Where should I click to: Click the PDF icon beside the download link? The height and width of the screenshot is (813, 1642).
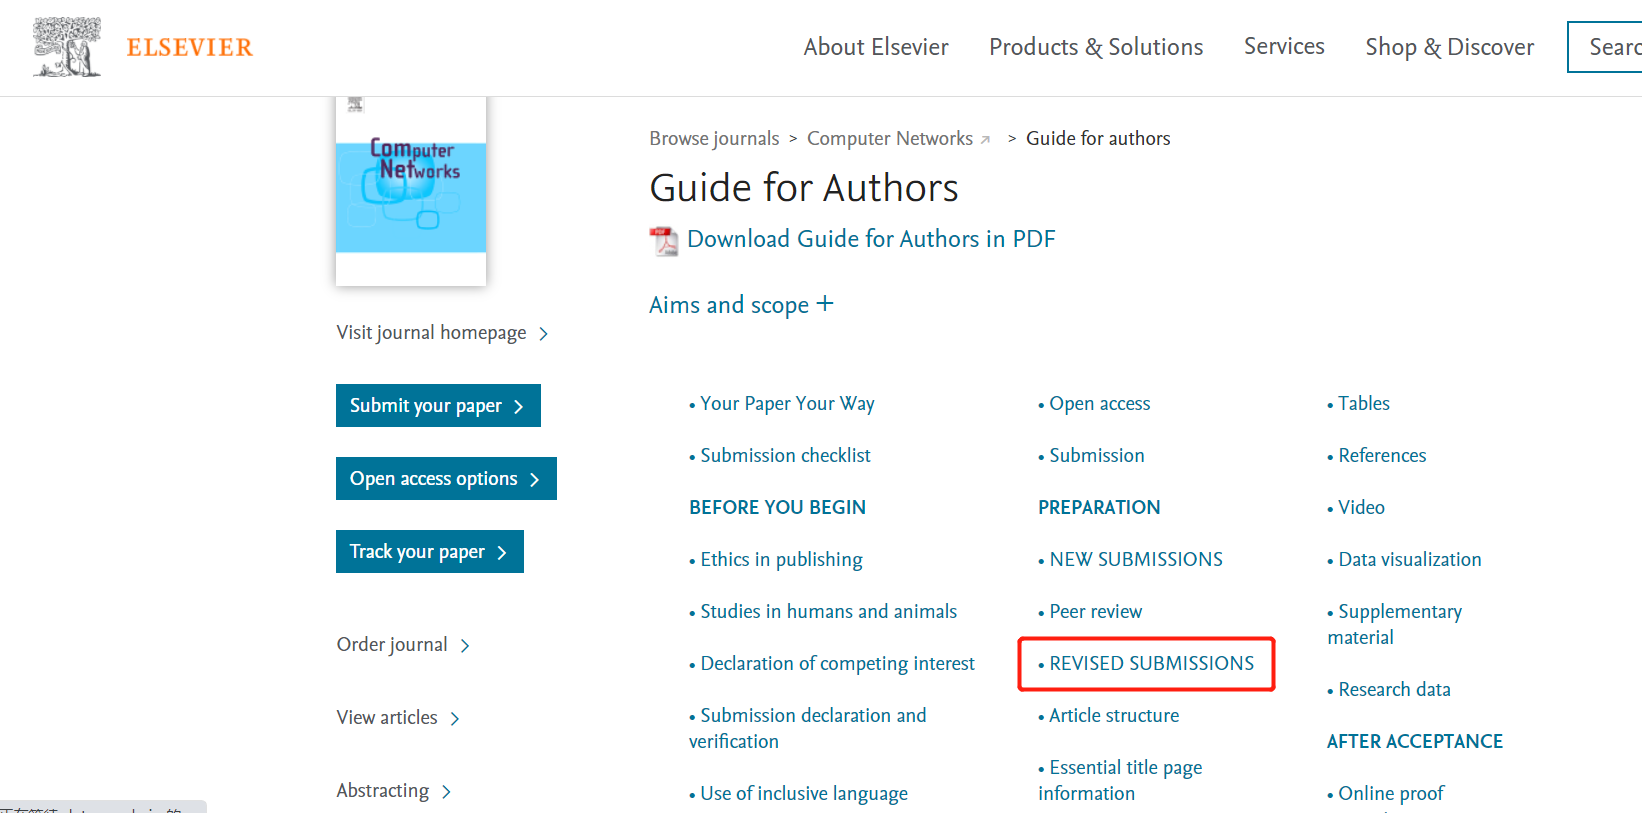(x=664, y=241)
